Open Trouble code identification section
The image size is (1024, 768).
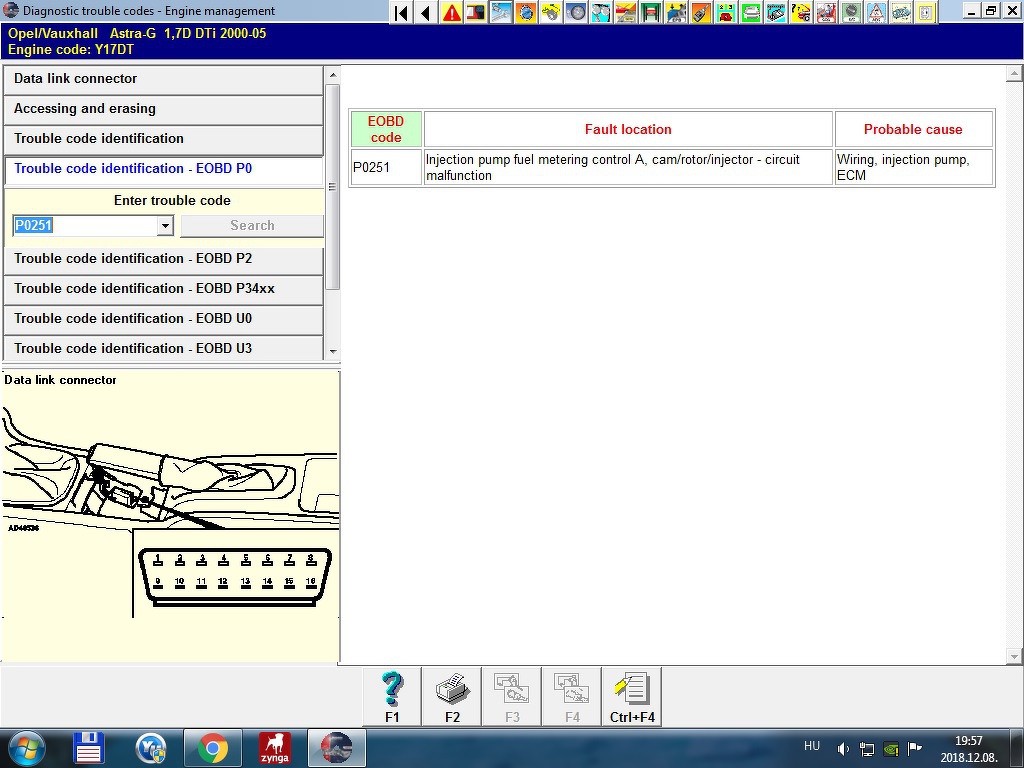coord(163,139)
